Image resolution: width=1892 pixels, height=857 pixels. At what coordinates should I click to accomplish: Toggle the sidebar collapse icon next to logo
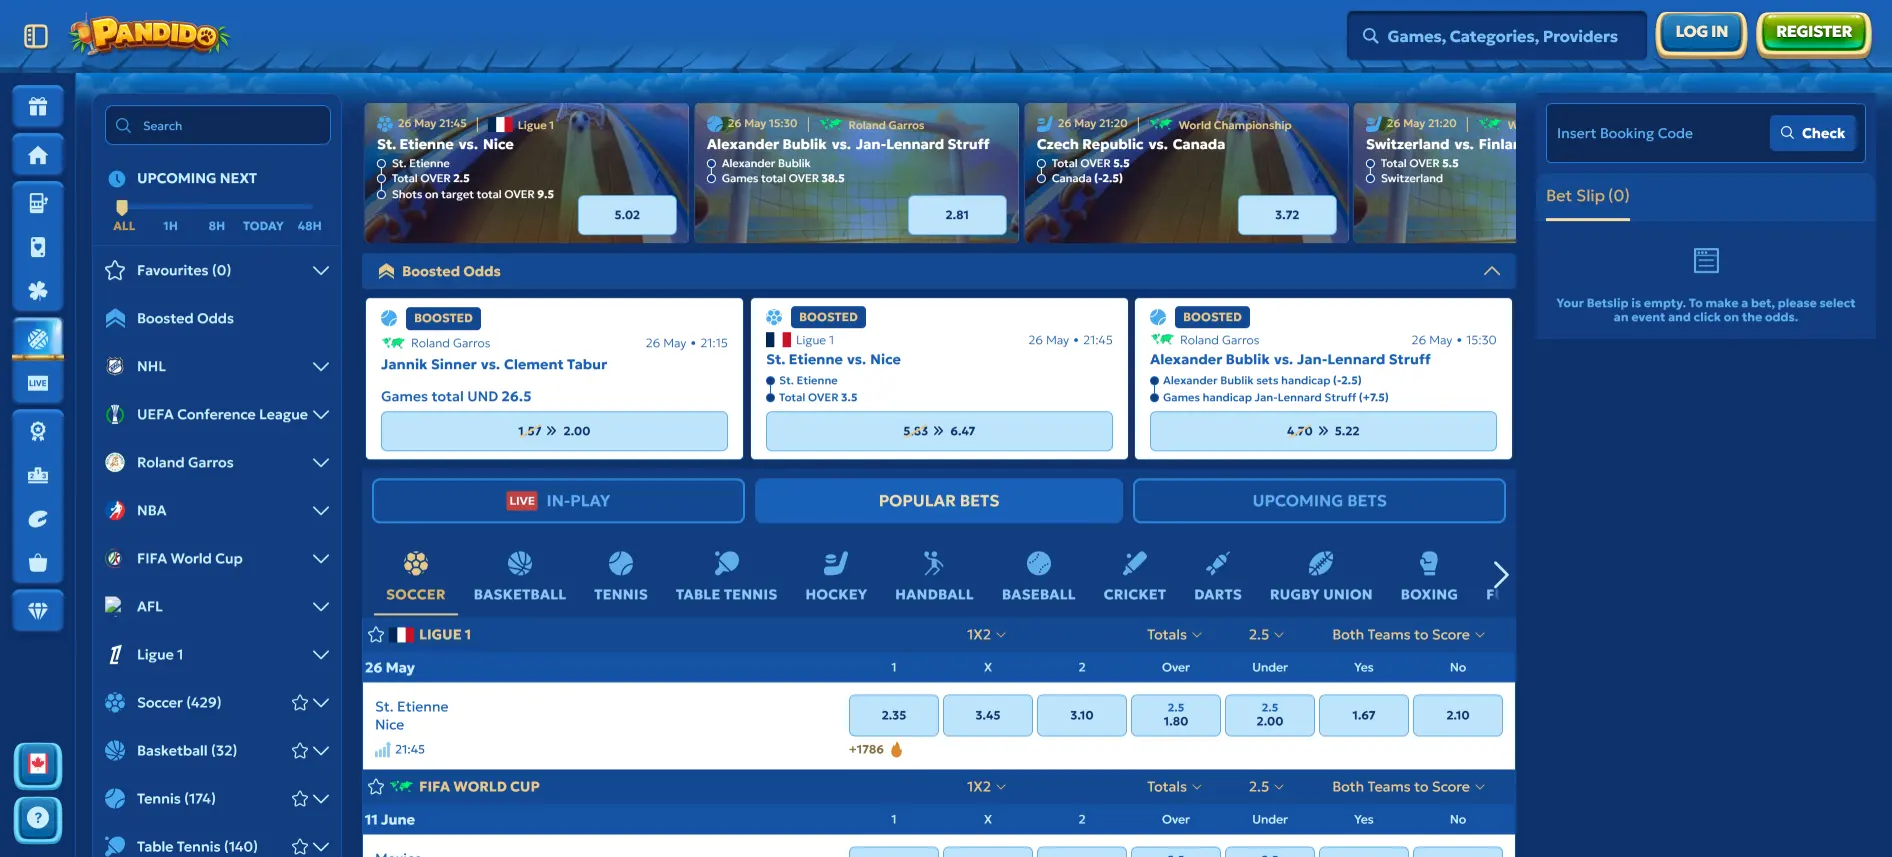pyautogui.click(x=36, y=36)
